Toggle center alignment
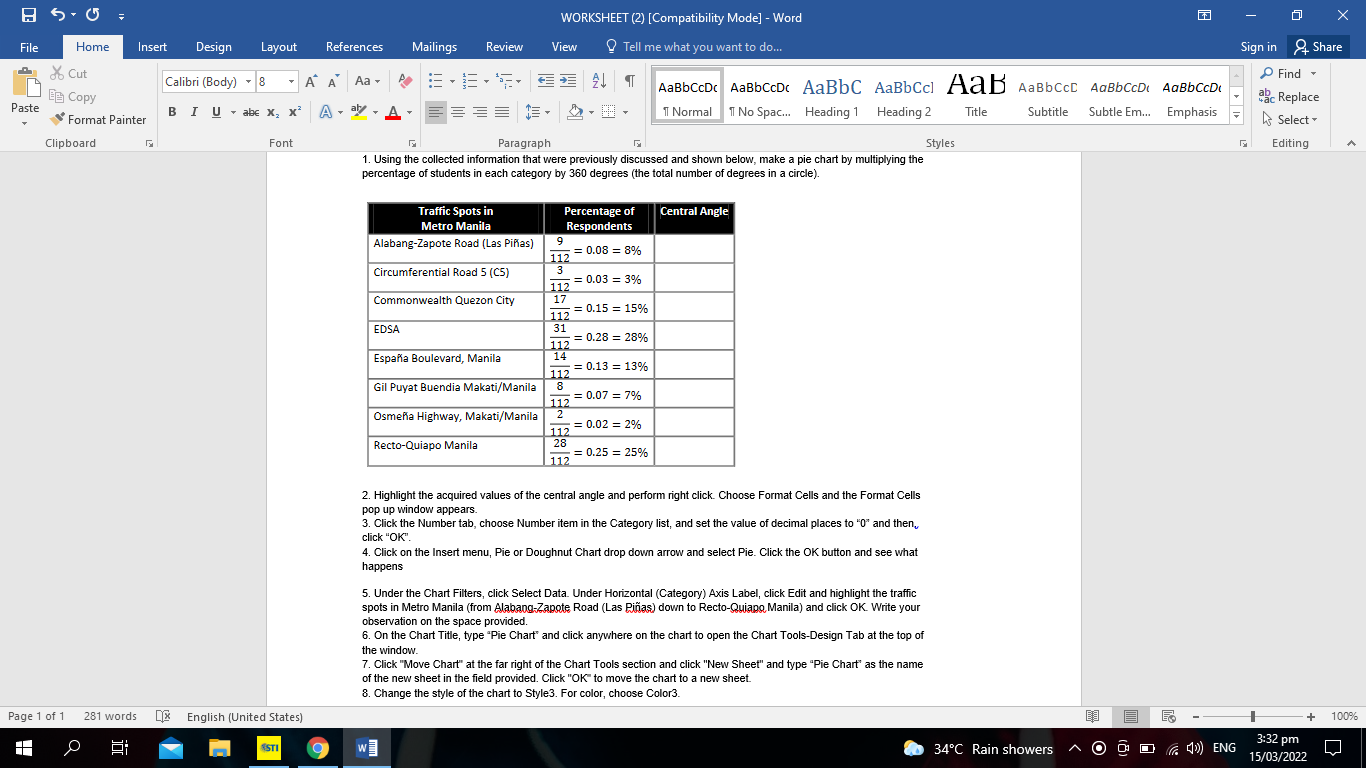This screenshot has height=768, width=1366. 456,112
